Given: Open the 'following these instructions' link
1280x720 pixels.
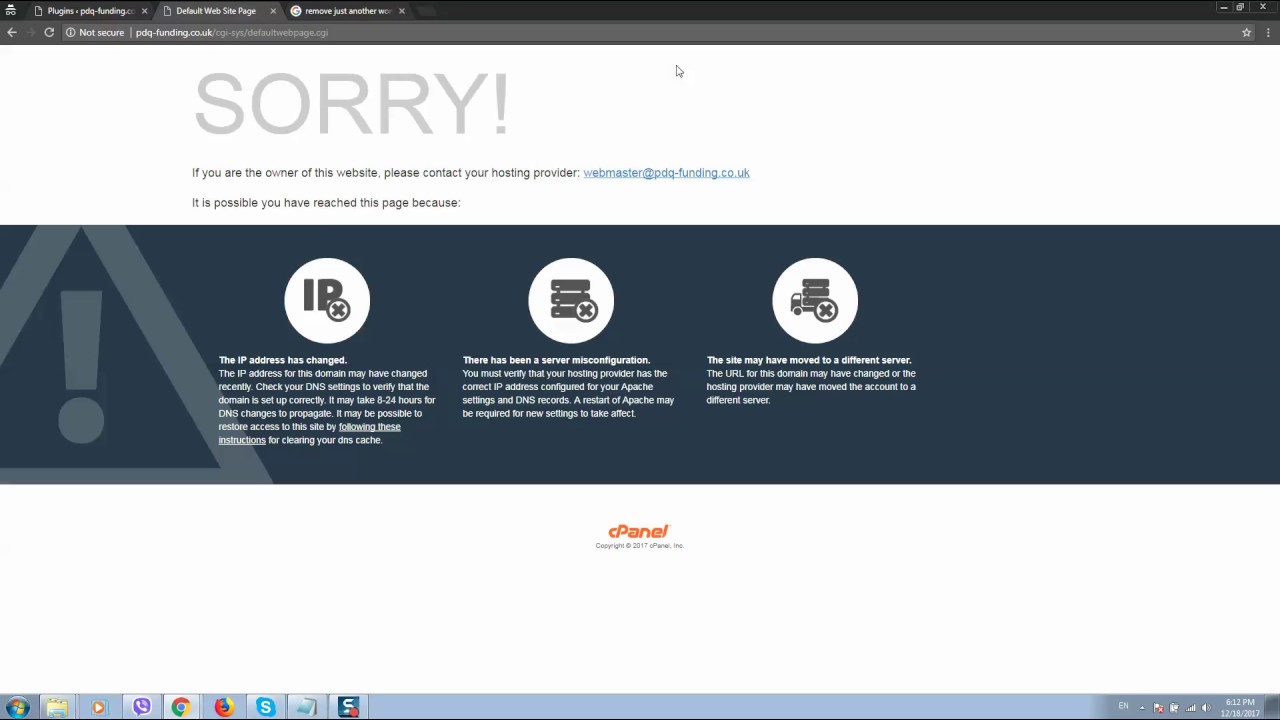Looking at the screenshot, I should [309, 433].
